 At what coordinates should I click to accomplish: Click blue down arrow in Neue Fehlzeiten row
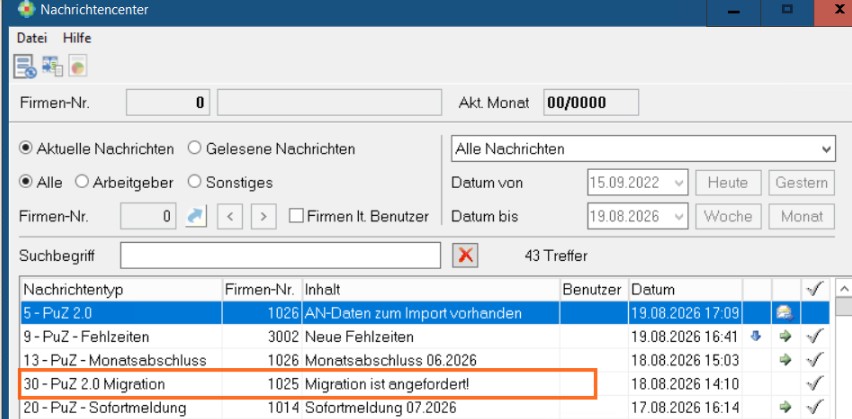click(x=755, y=337)
